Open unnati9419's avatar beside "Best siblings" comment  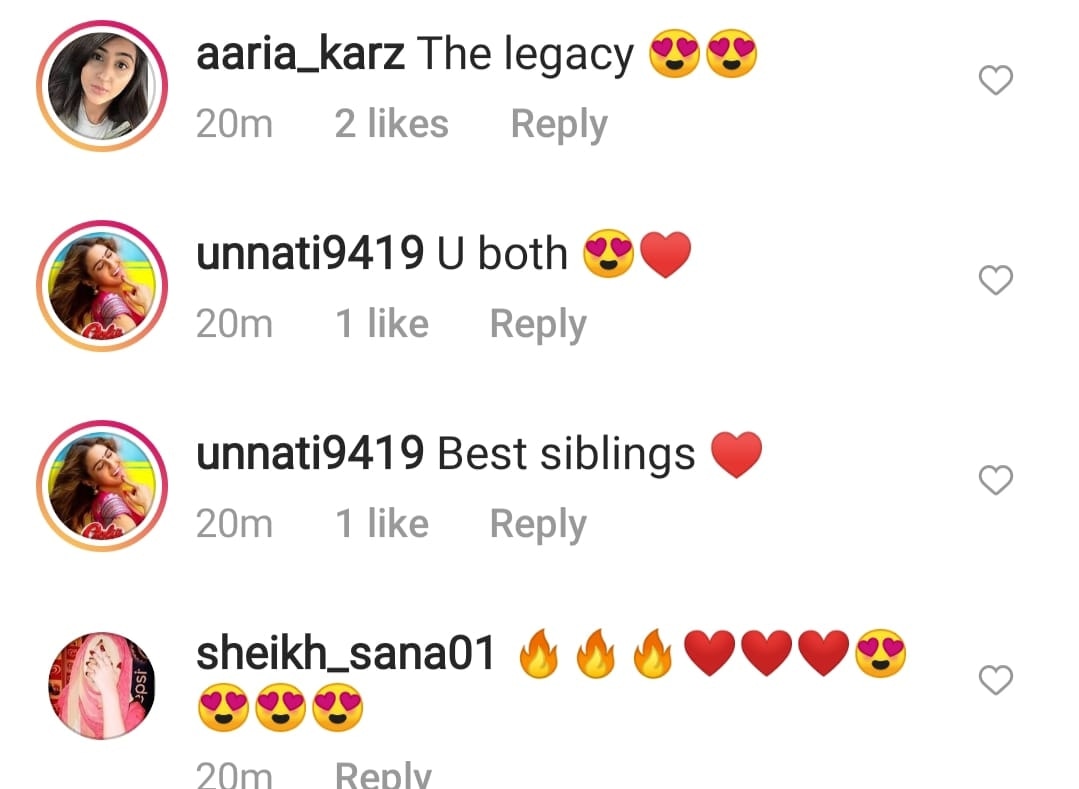pyautogui.click(x=102, y=486)
